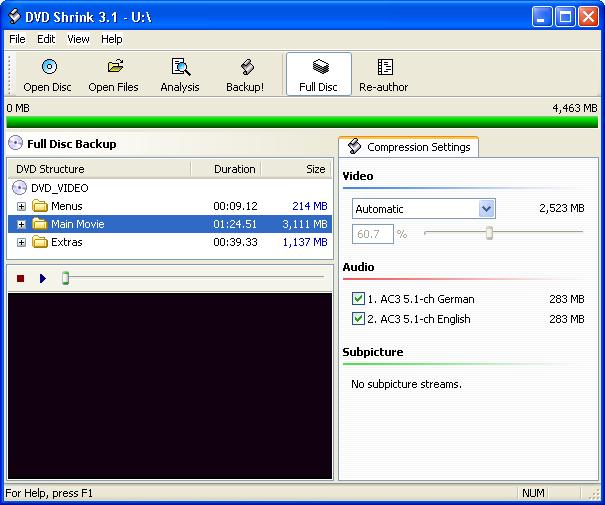Click the 01:24.51 duration value

tap(235, 224)
